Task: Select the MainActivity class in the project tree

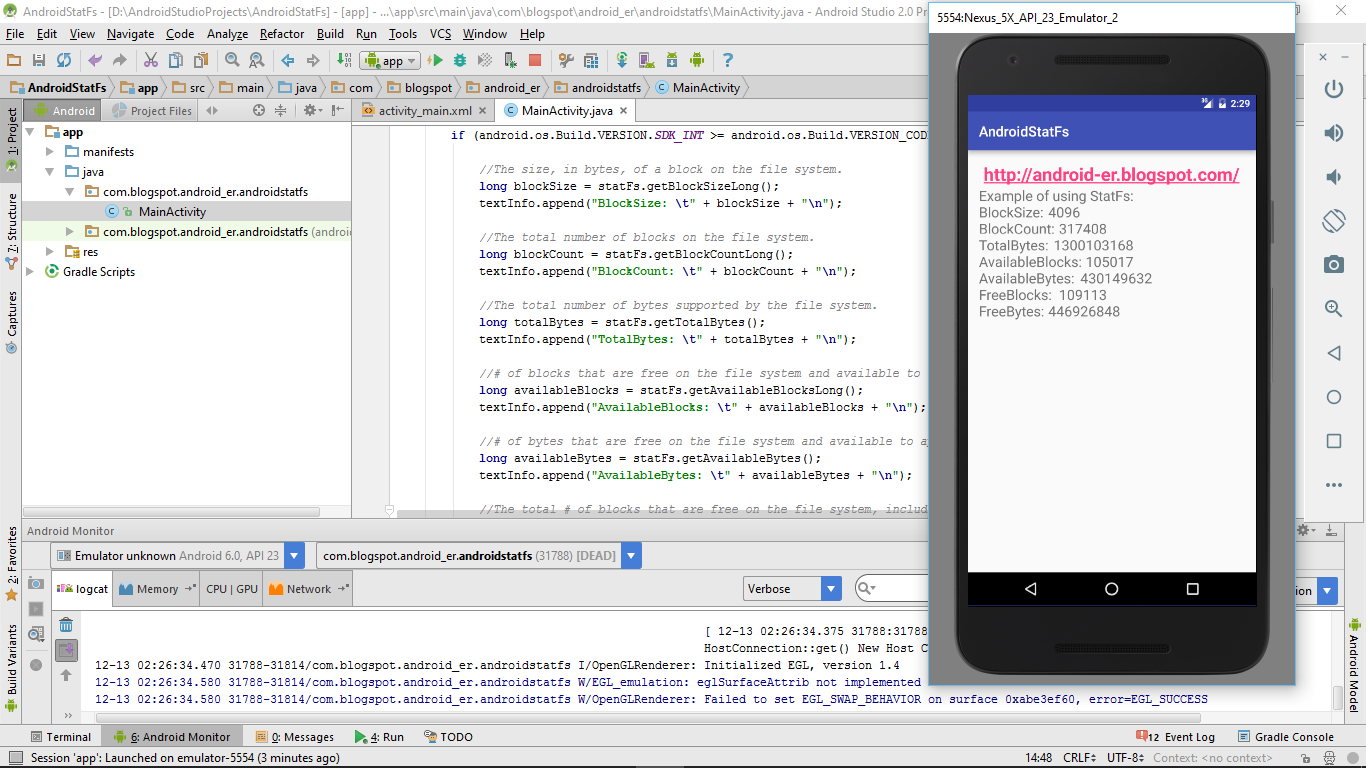Action: click(172, 212)
